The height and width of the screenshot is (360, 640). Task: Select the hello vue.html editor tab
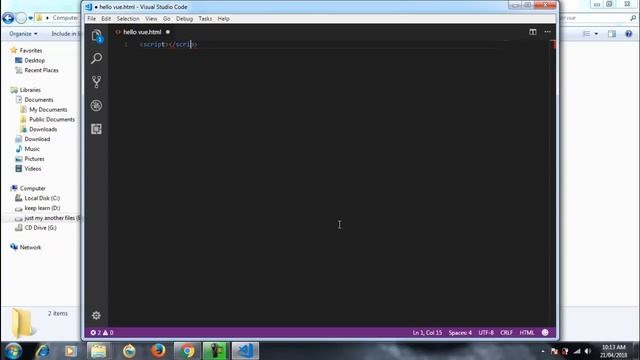tap(142, 32)
